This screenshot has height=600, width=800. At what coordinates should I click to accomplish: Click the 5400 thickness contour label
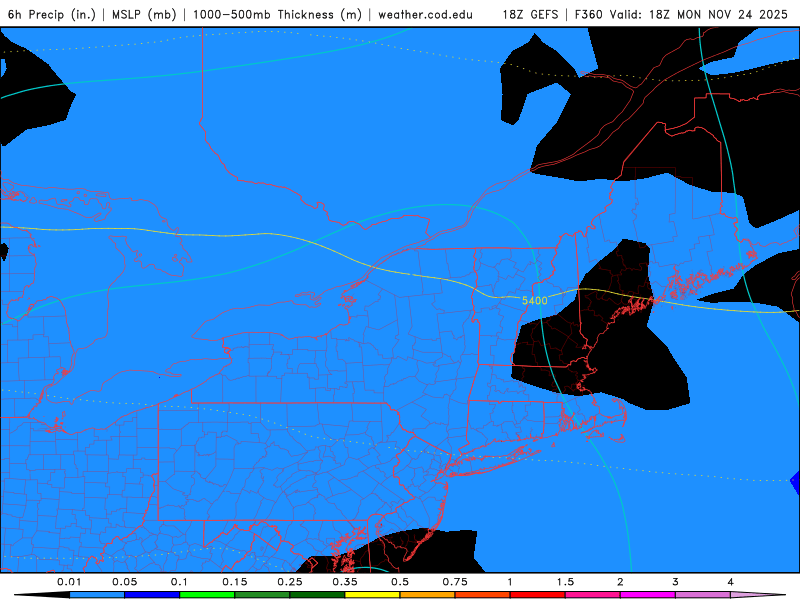(535, 301)
